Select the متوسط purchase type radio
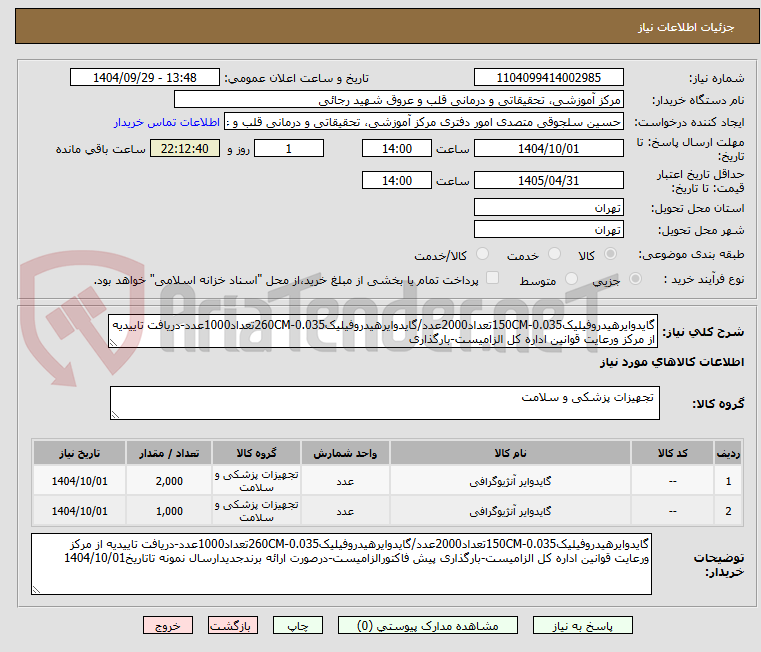 tap(572, 279)
